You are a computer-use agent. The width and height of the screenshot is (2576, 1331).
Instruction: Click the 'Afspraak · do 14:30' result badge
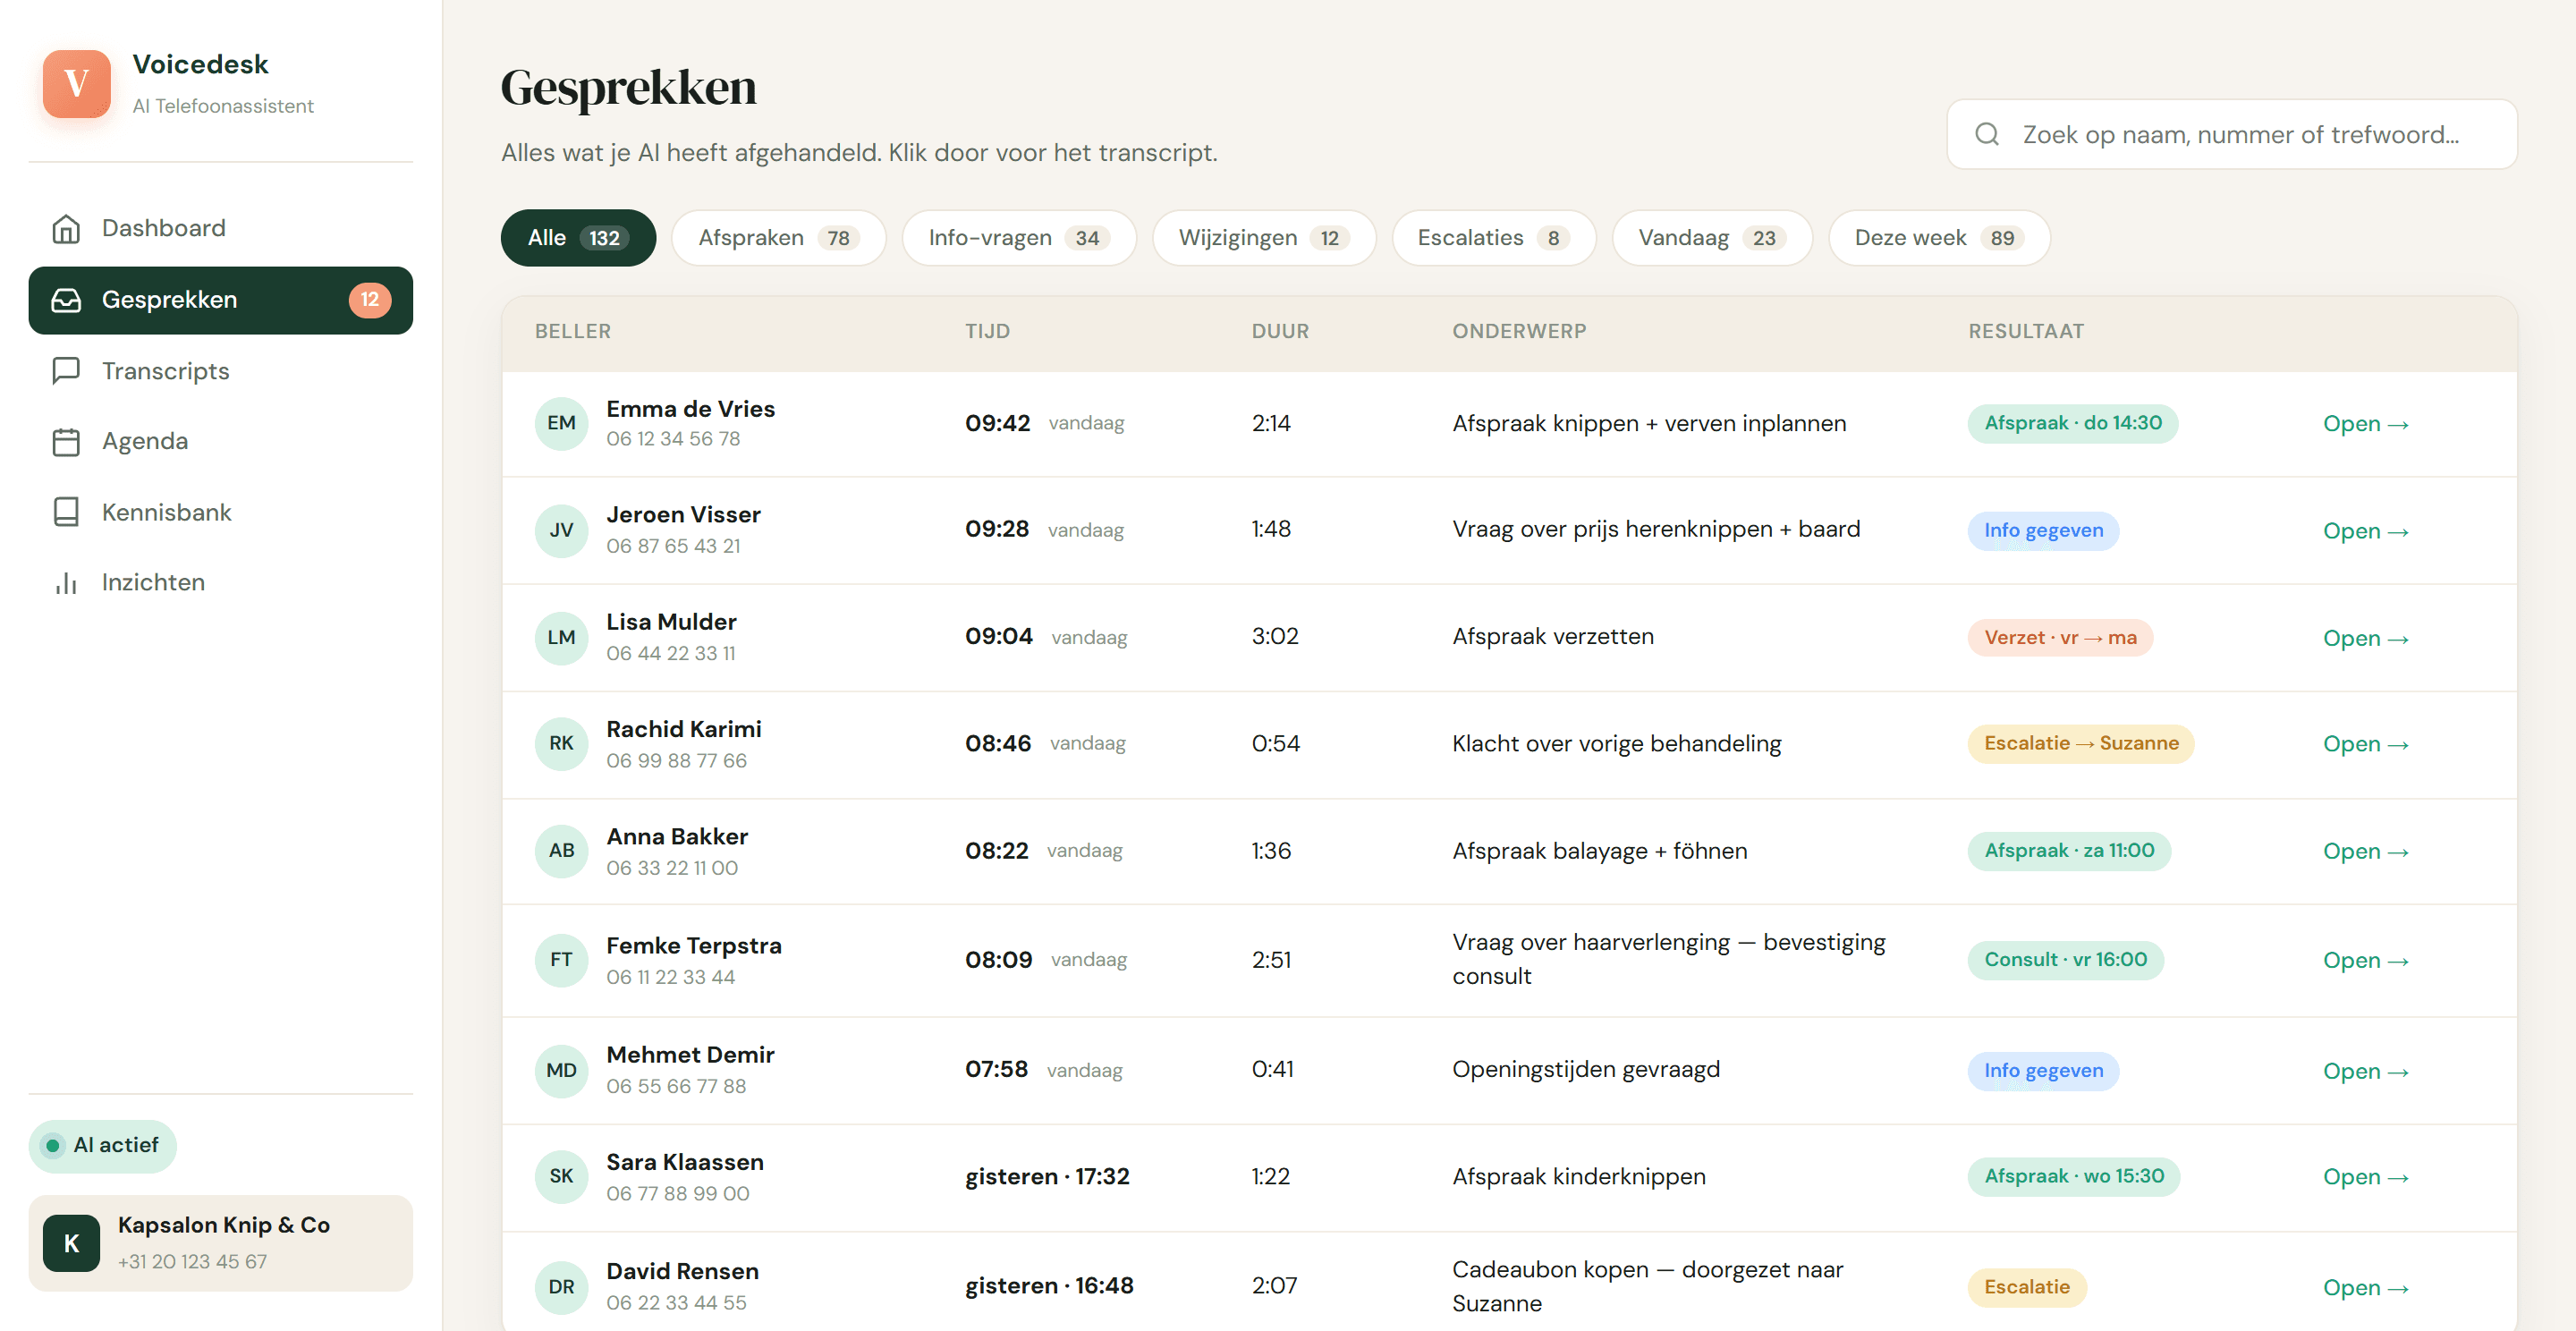(2072, 423)
